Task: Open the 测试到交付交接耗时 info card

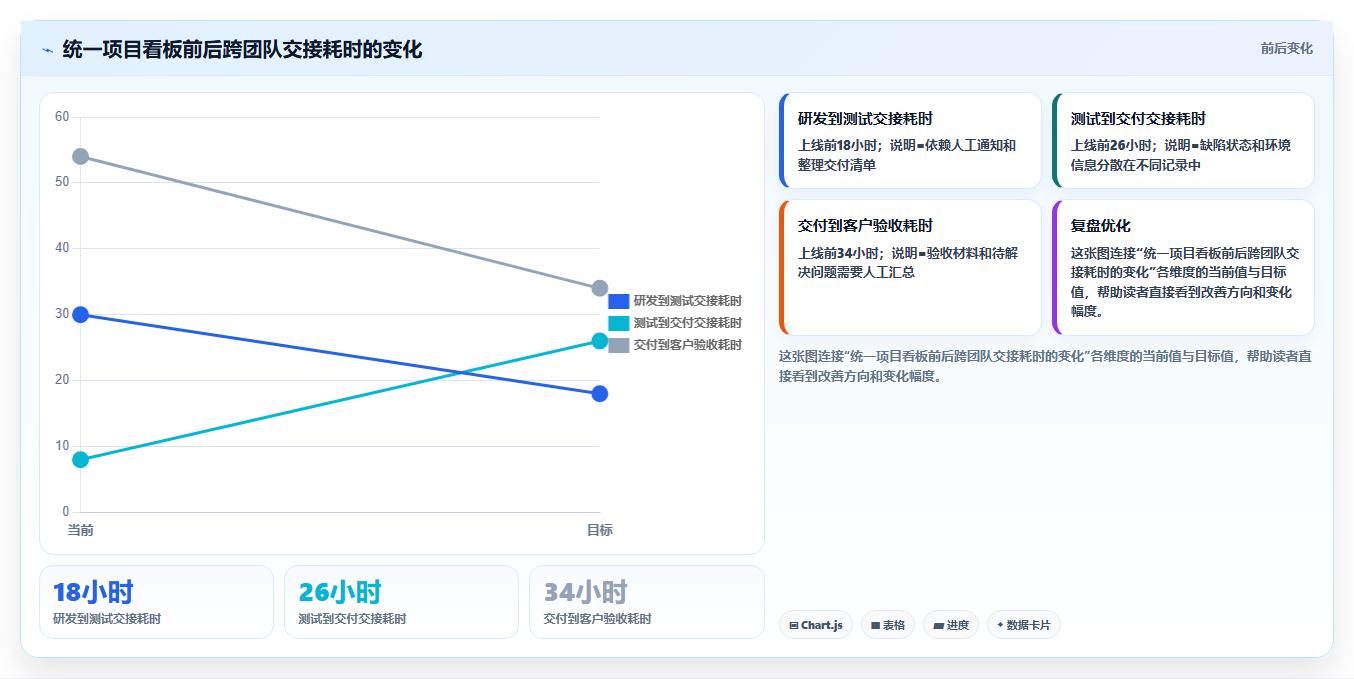Action: 1183,141
